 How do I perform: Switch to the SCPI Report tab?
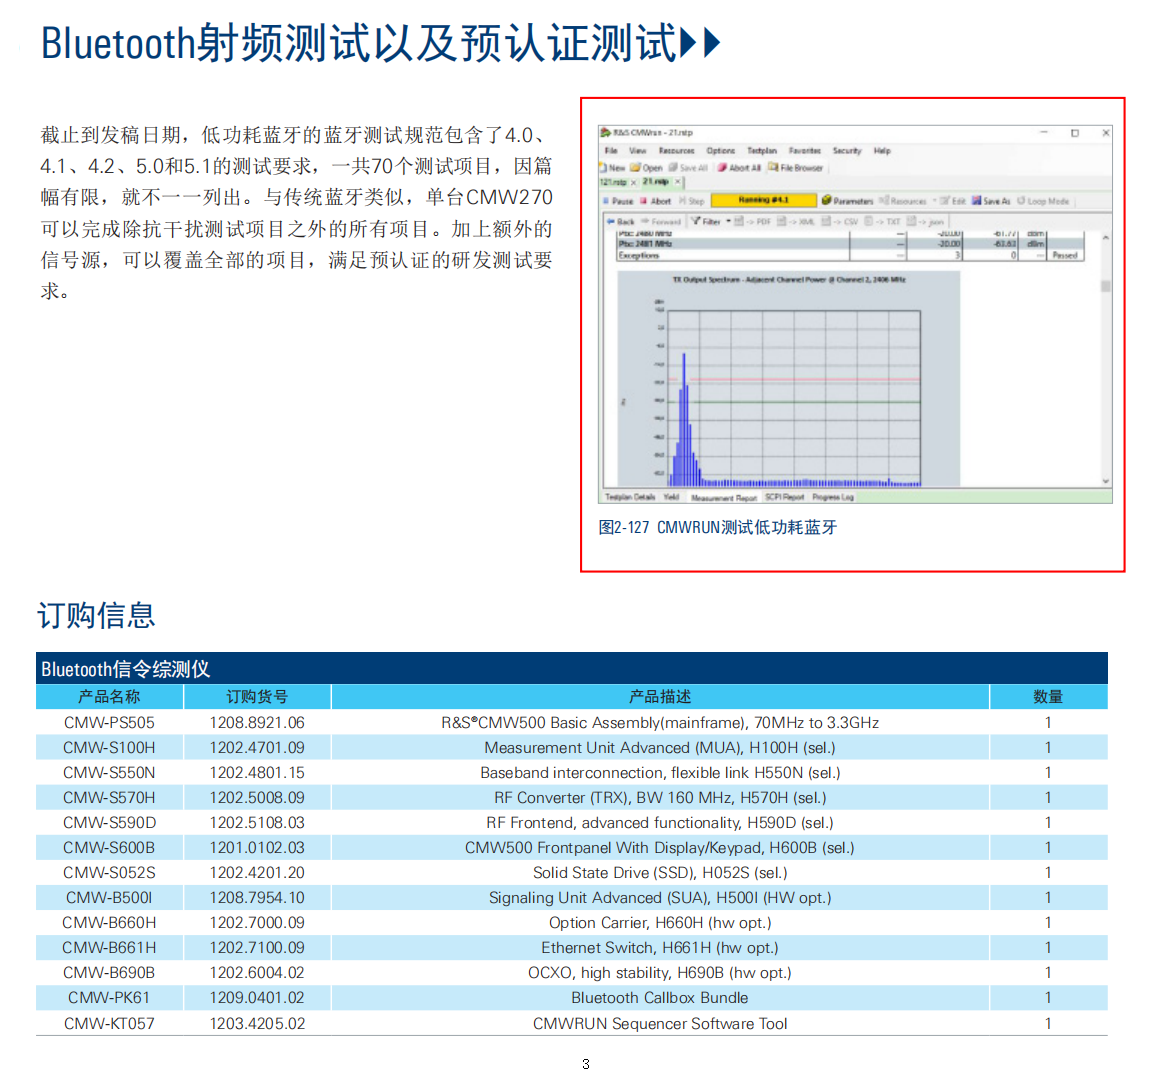(x=784, y=497)
